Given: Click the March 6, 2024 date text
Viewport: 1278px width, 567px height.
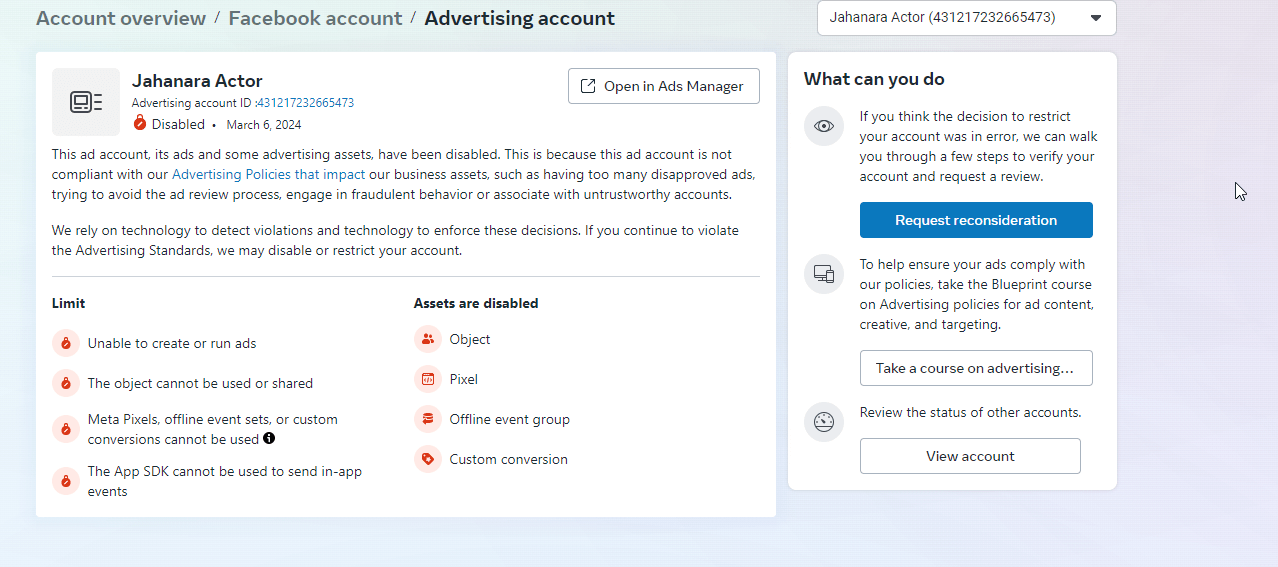Looking at the screenshot, I should pos(264,125).
